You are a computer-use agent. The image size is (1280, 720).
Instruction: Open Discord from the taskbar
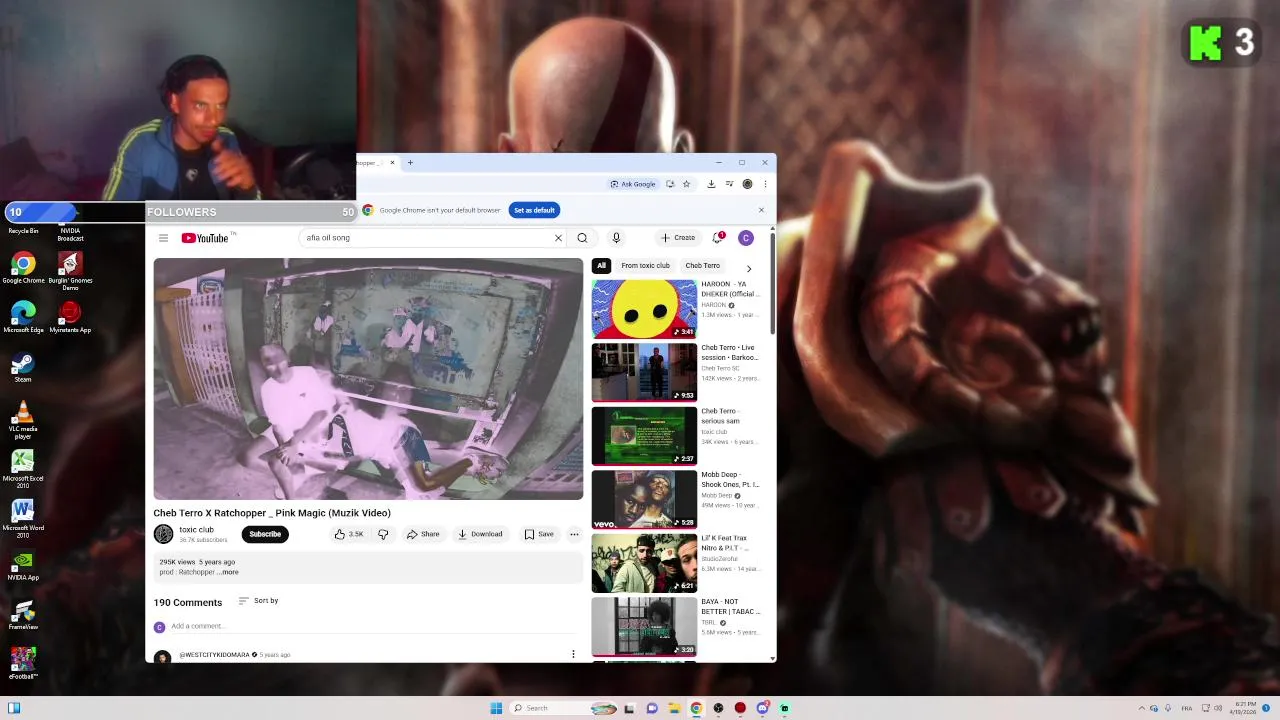click(762, 708)
